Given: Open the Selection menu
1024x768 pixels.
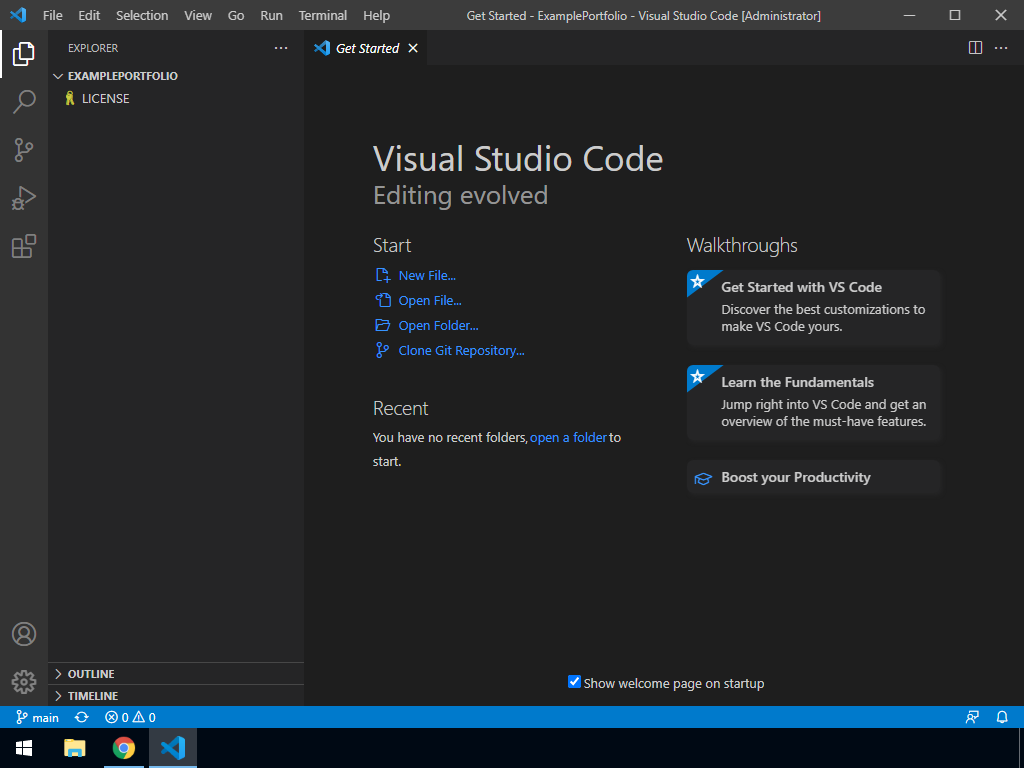Looking at the screenshot, I should 142,15.
